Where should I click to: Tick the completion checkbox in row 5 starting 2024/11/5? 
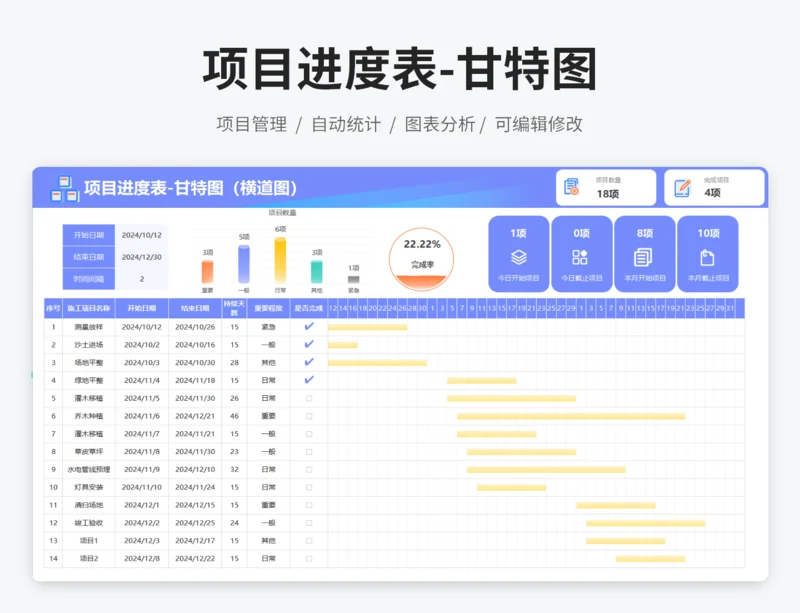309,398
